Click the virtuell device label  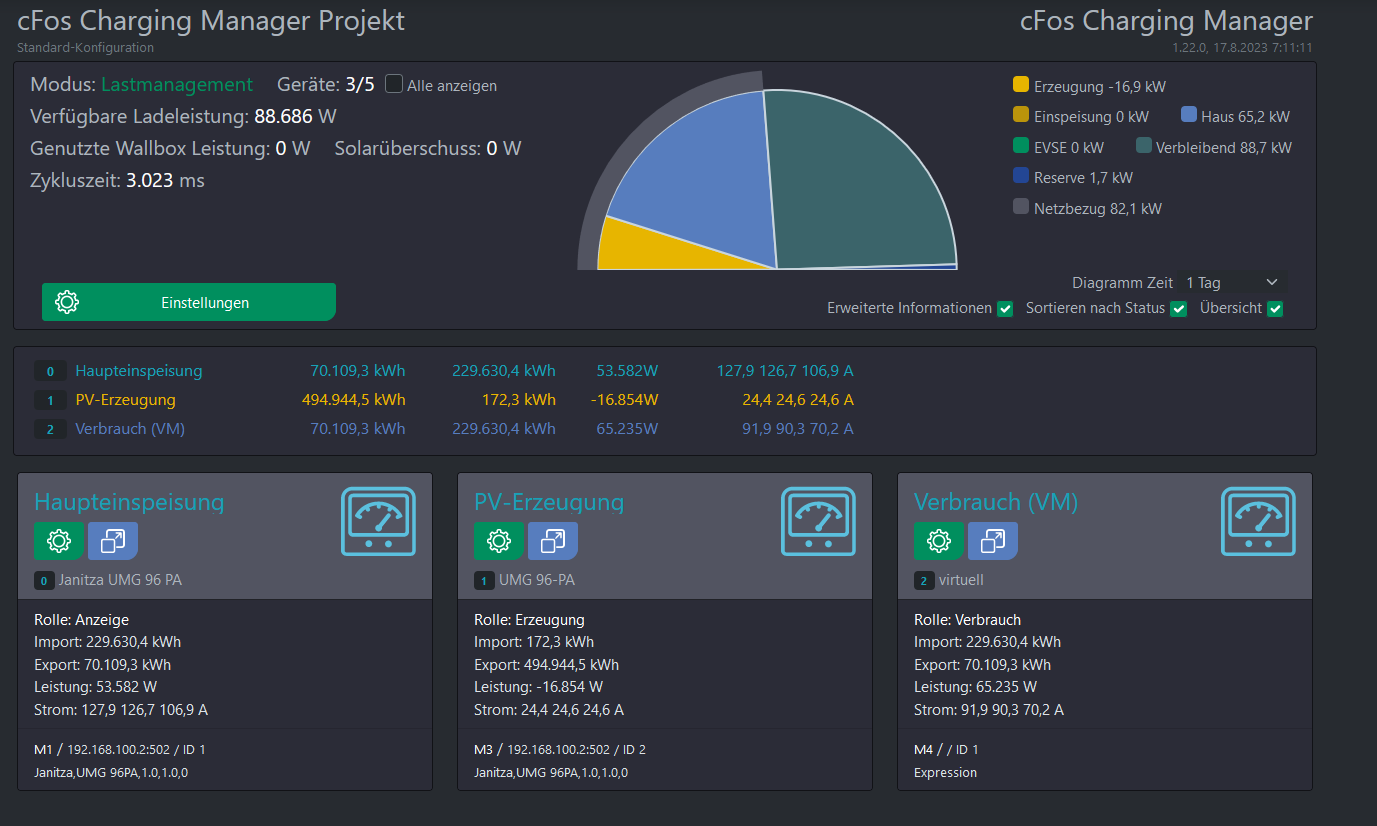pos(963,580)
